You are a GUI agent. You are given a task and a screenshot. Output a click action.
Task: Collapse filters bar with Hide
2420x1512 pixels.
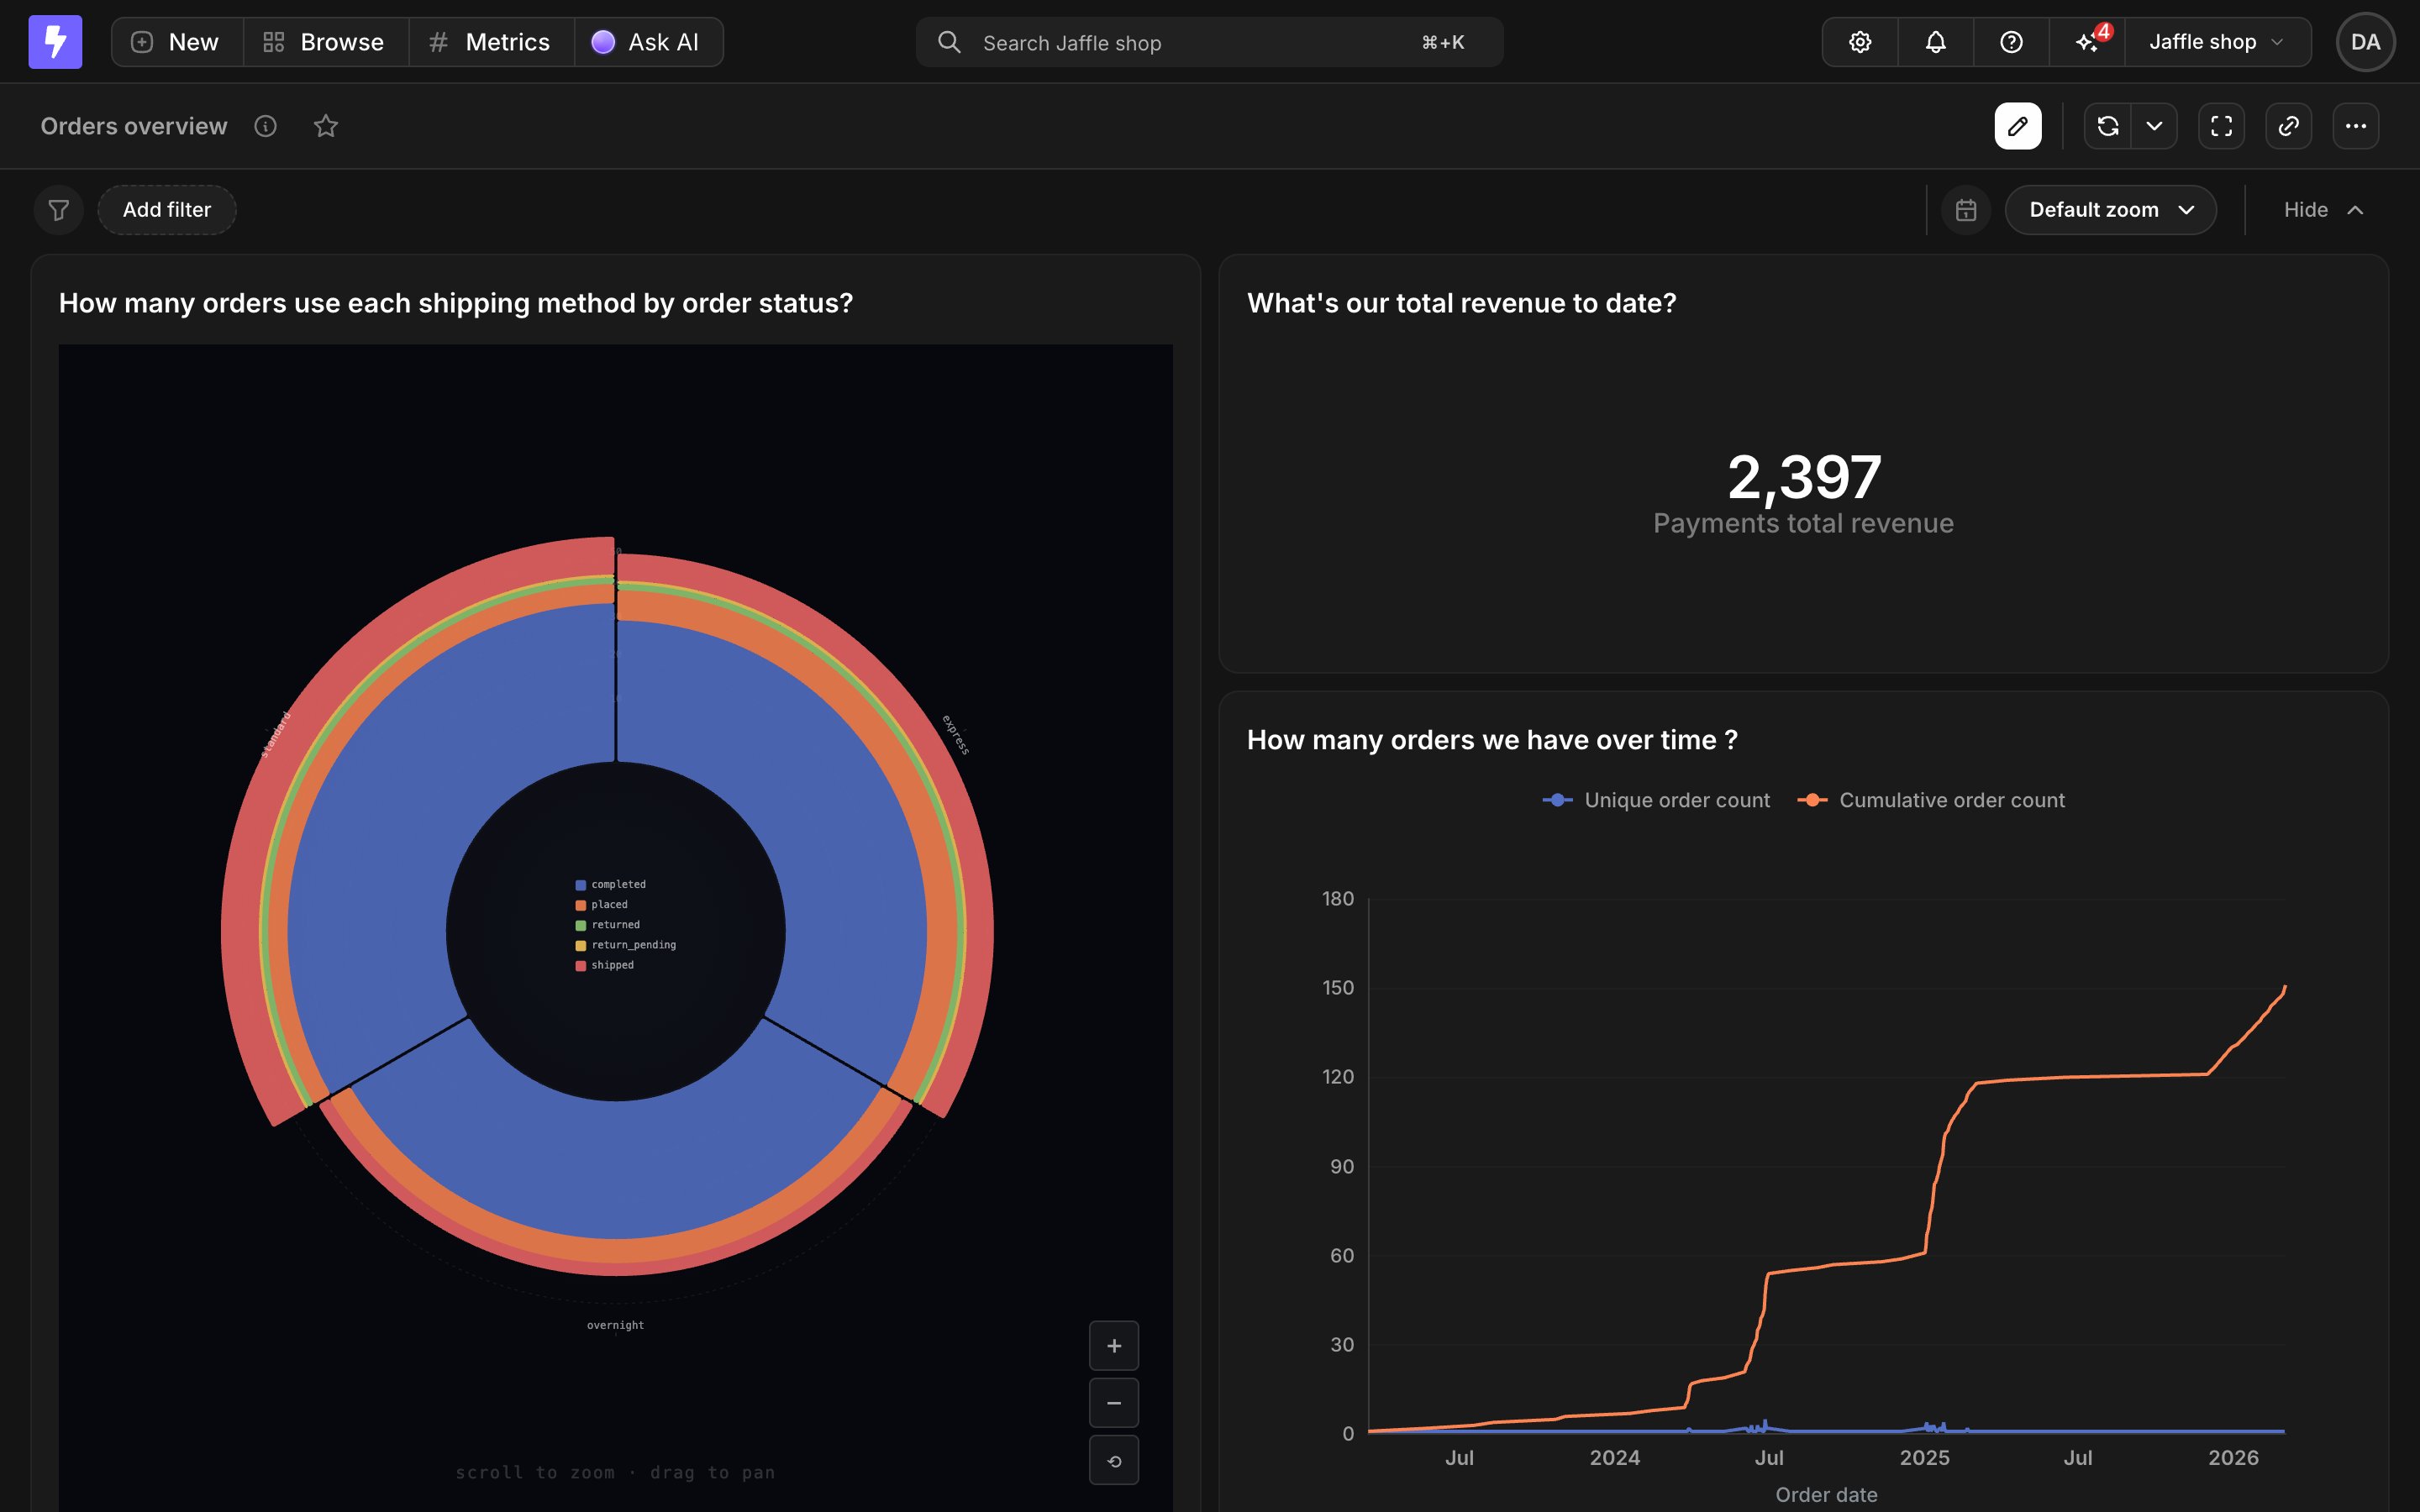(x=2324, y=210)
